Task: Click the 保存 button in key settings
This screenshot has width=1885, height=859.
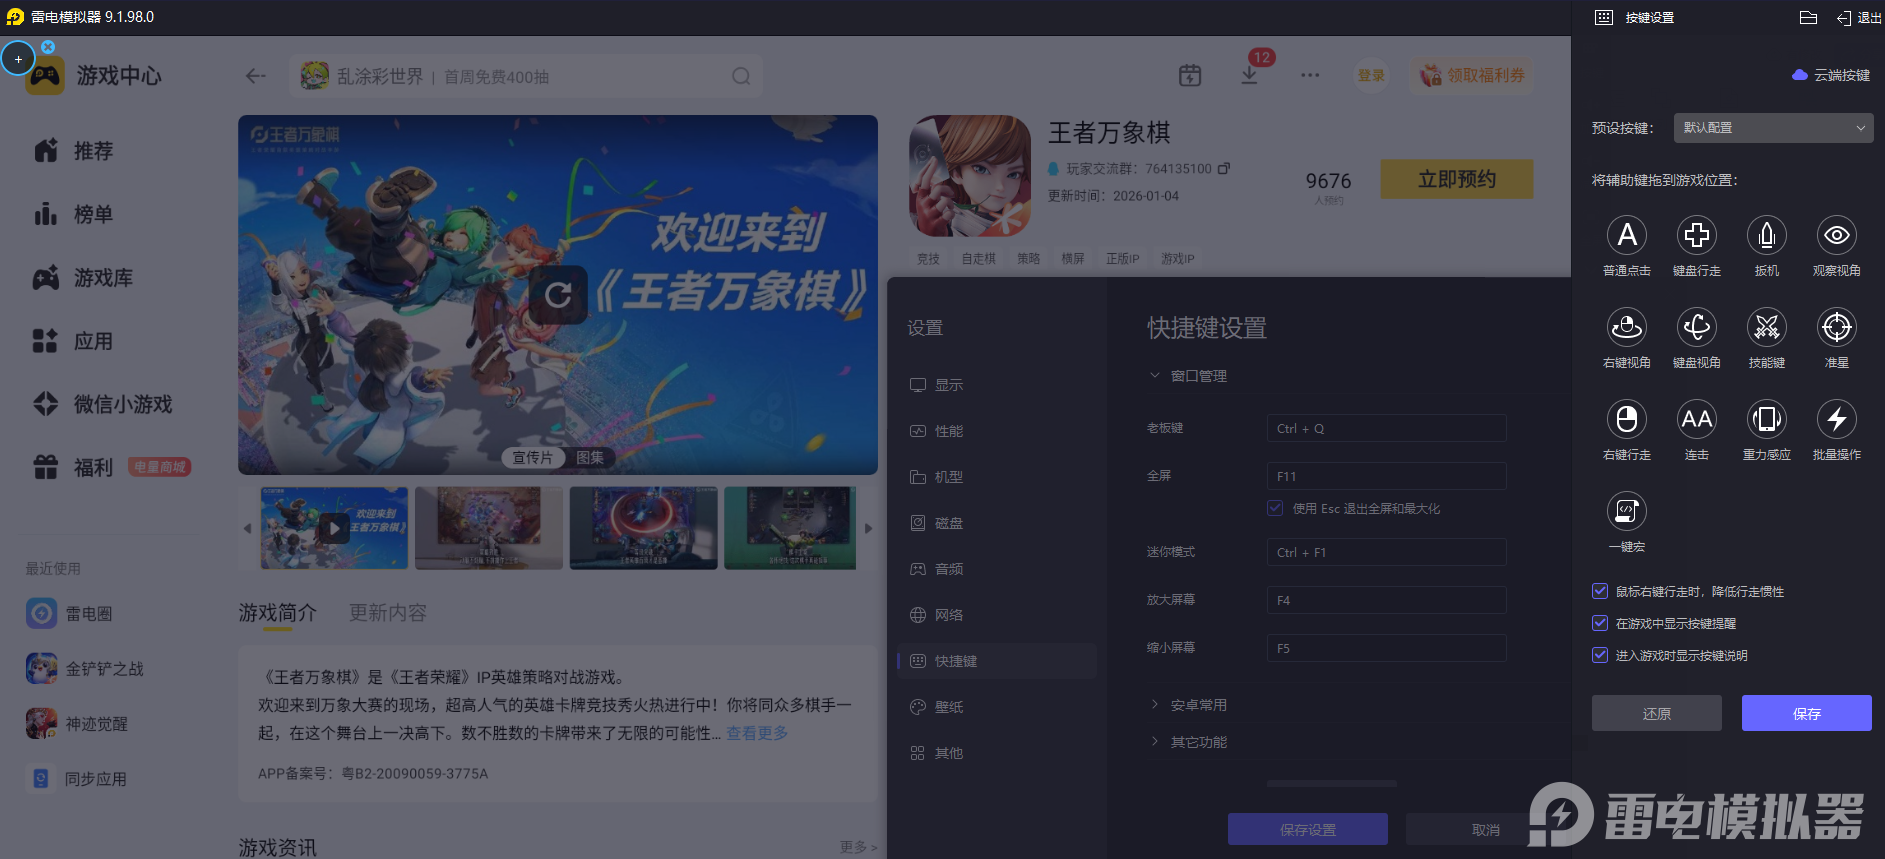Action: [1807, 713]
